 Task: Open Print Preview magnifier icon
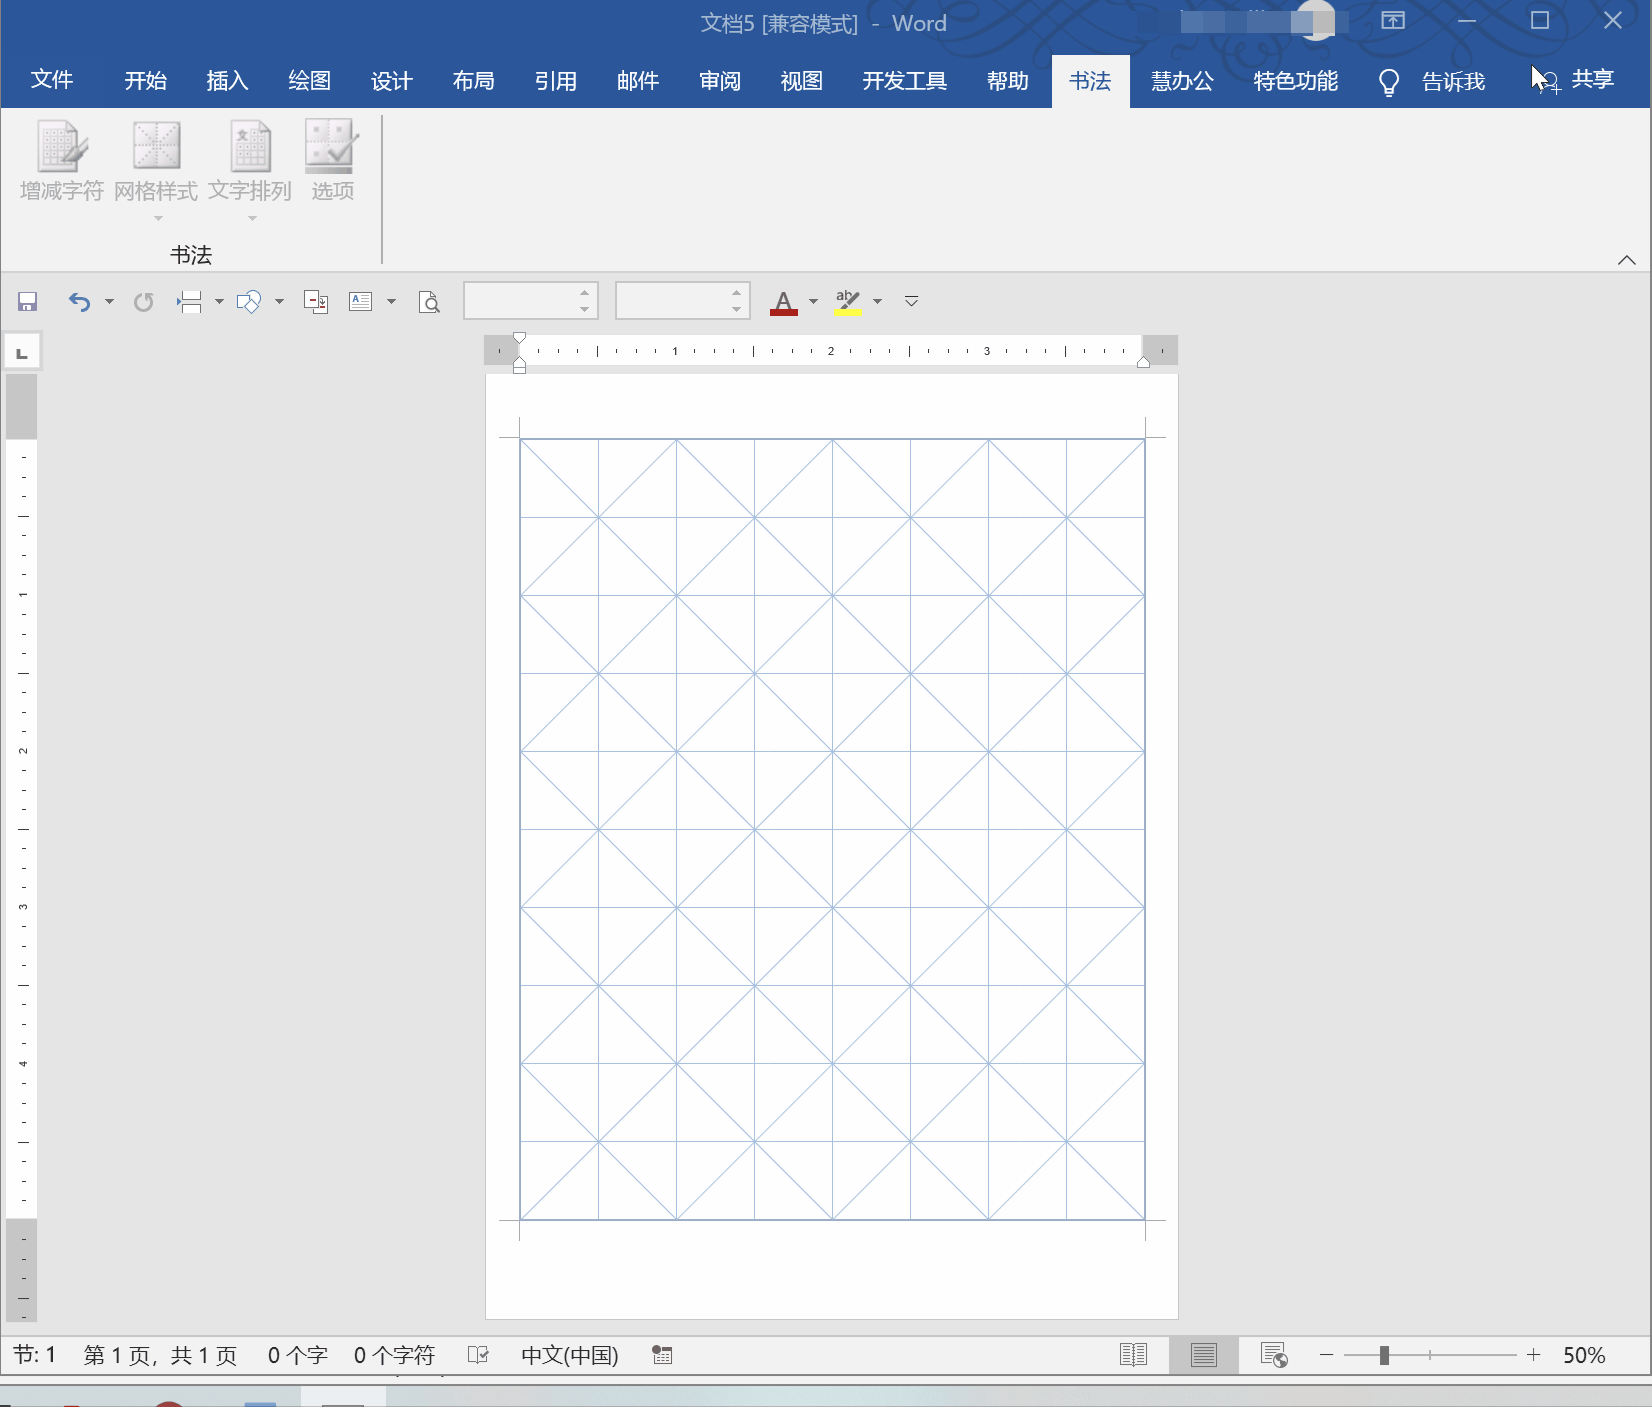pyautogui.click(x=429, y=302)
